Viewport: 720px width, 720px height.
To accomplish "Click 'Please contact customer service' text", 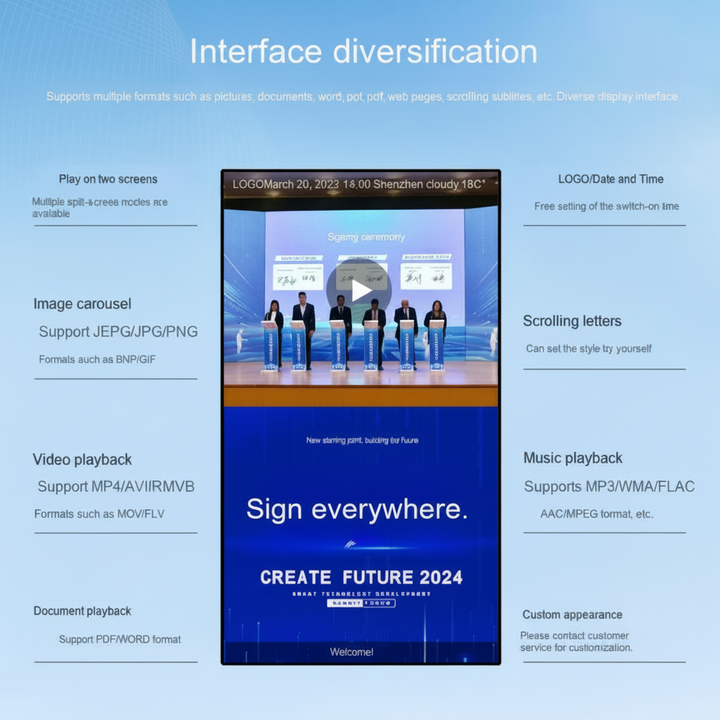I will (x=576, y=641).
